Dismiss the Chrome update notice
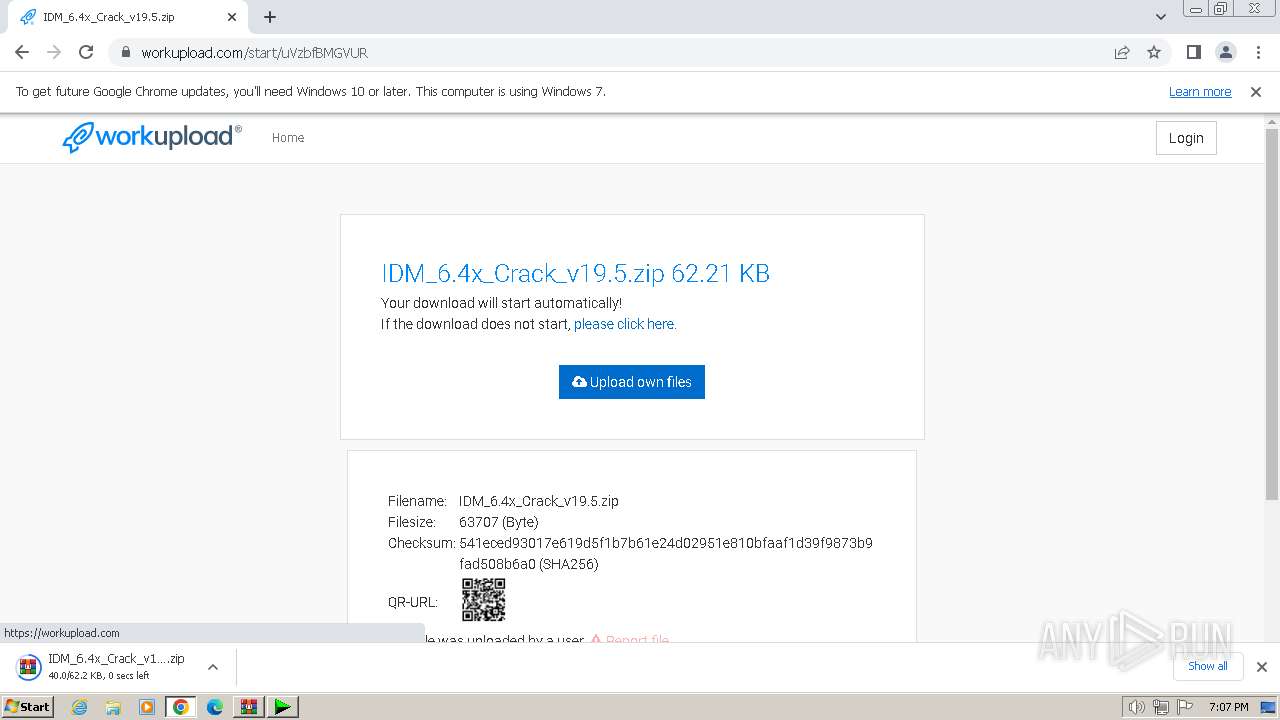This screenshot has width=1280, height=720. 1256,92
